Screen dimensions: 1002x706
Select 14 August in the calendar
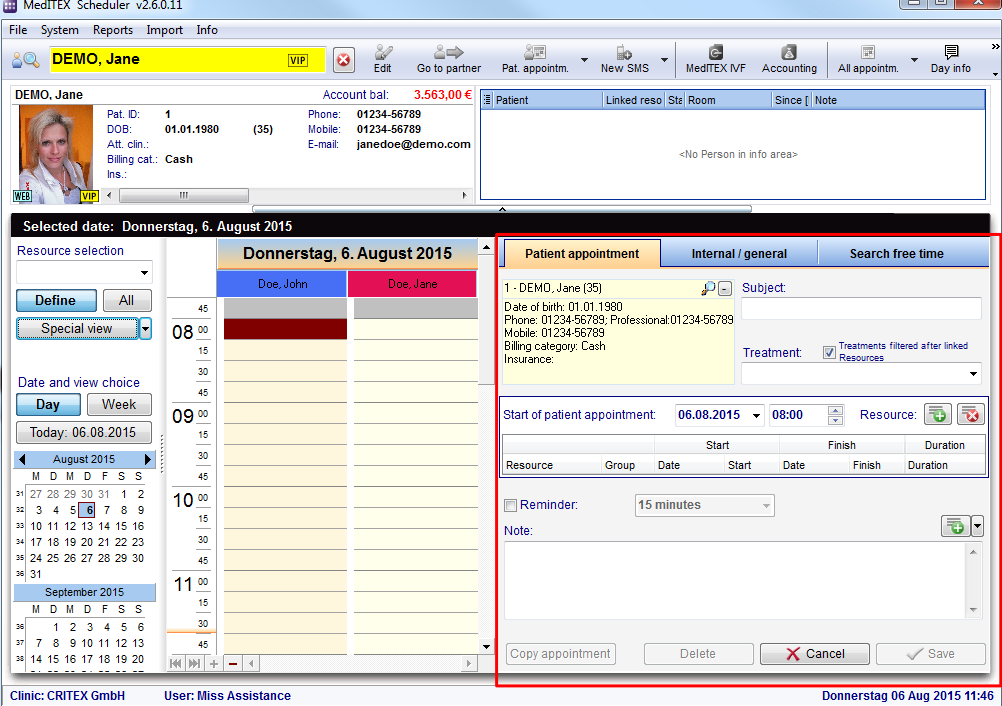(104, 526)
